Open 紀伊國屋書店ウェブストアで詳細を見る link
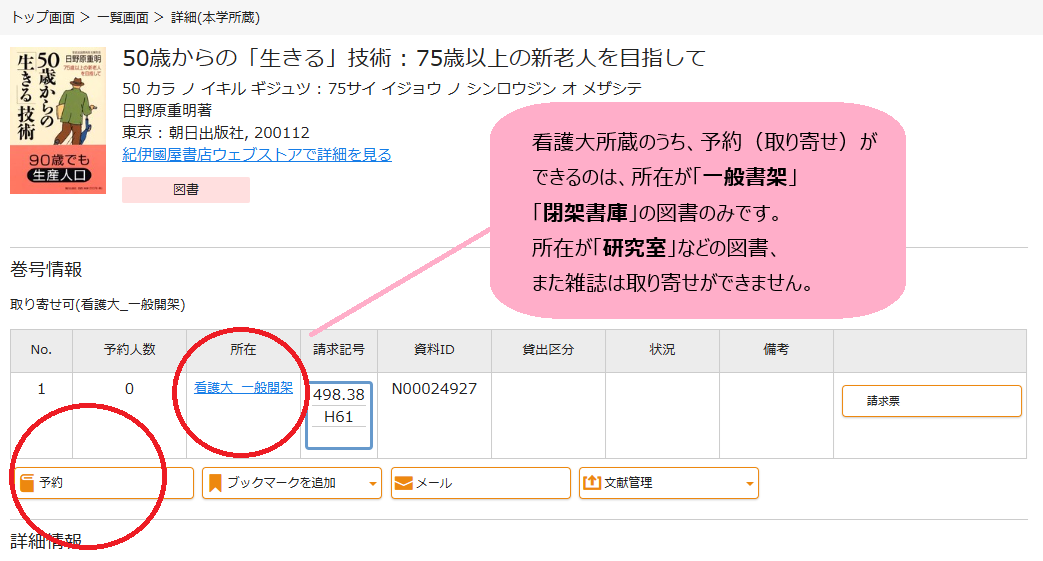Viewport: 1043px width, 561px height. (x=257, y=154)
